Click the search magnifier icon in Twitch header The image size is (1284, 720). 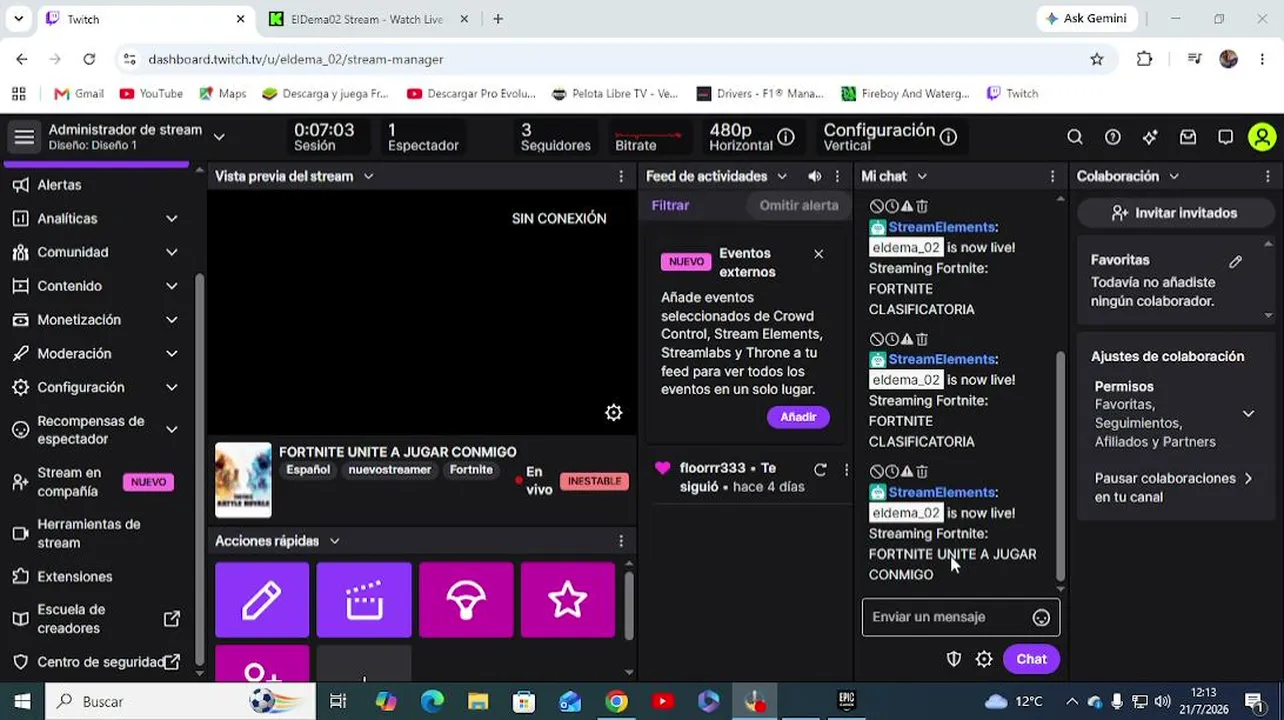point(1074,137)
